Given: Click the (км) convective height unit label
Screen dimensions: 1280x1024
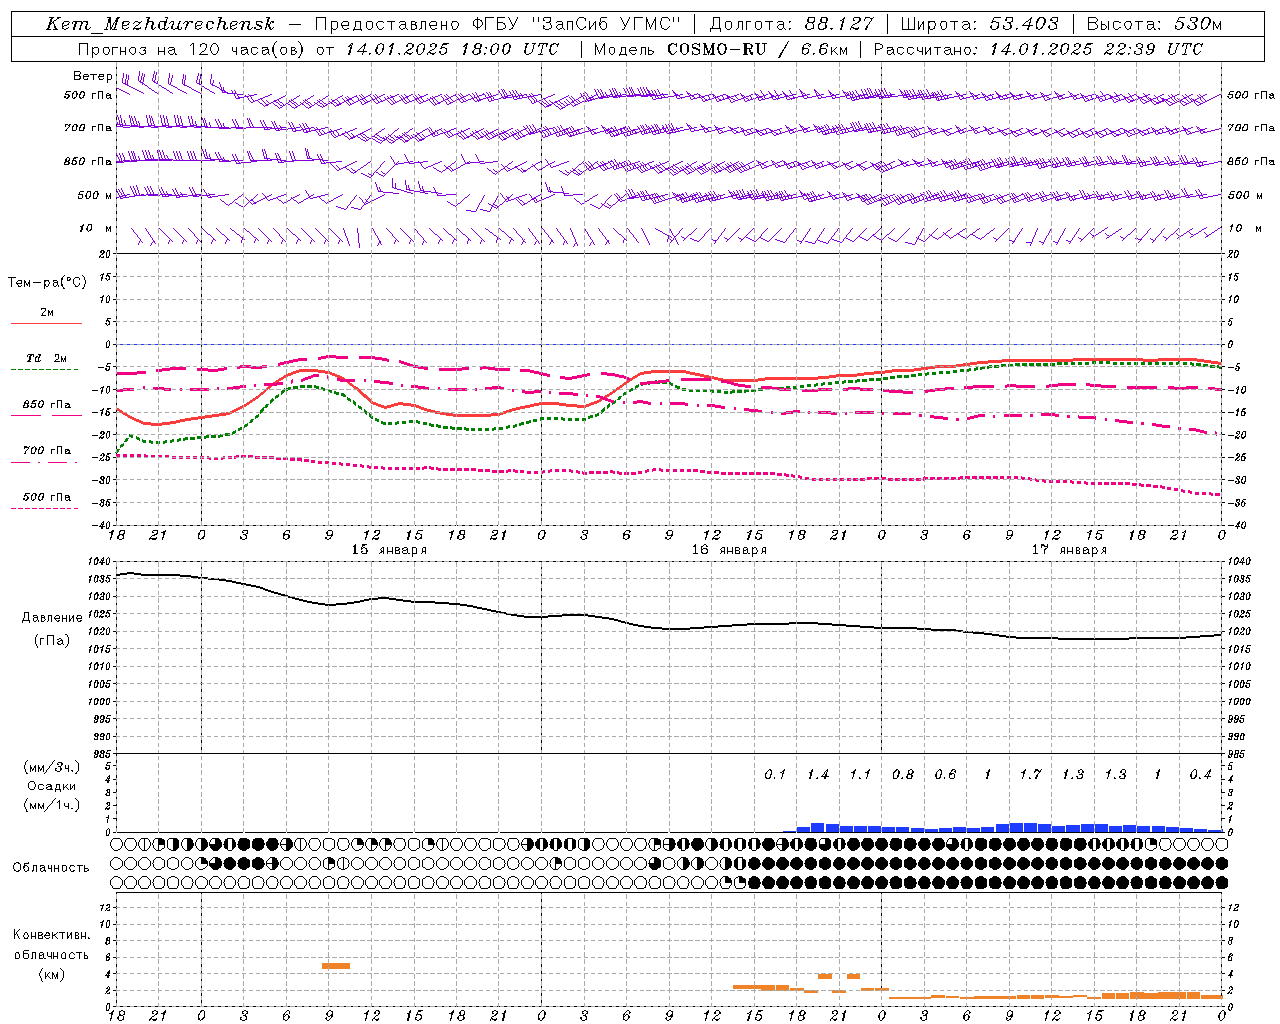Looking at the screenshot, I should coord(51,974).
